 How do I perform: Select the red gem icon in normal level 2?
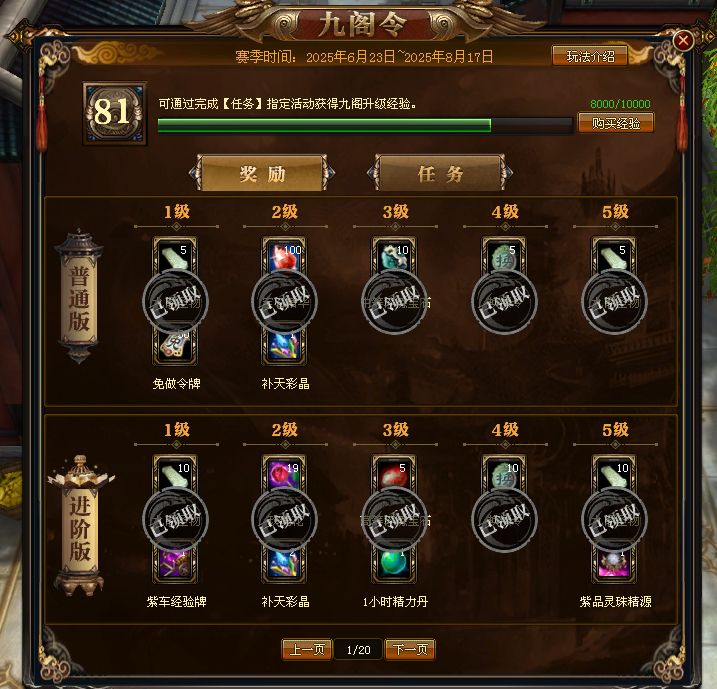coord(284,255)
